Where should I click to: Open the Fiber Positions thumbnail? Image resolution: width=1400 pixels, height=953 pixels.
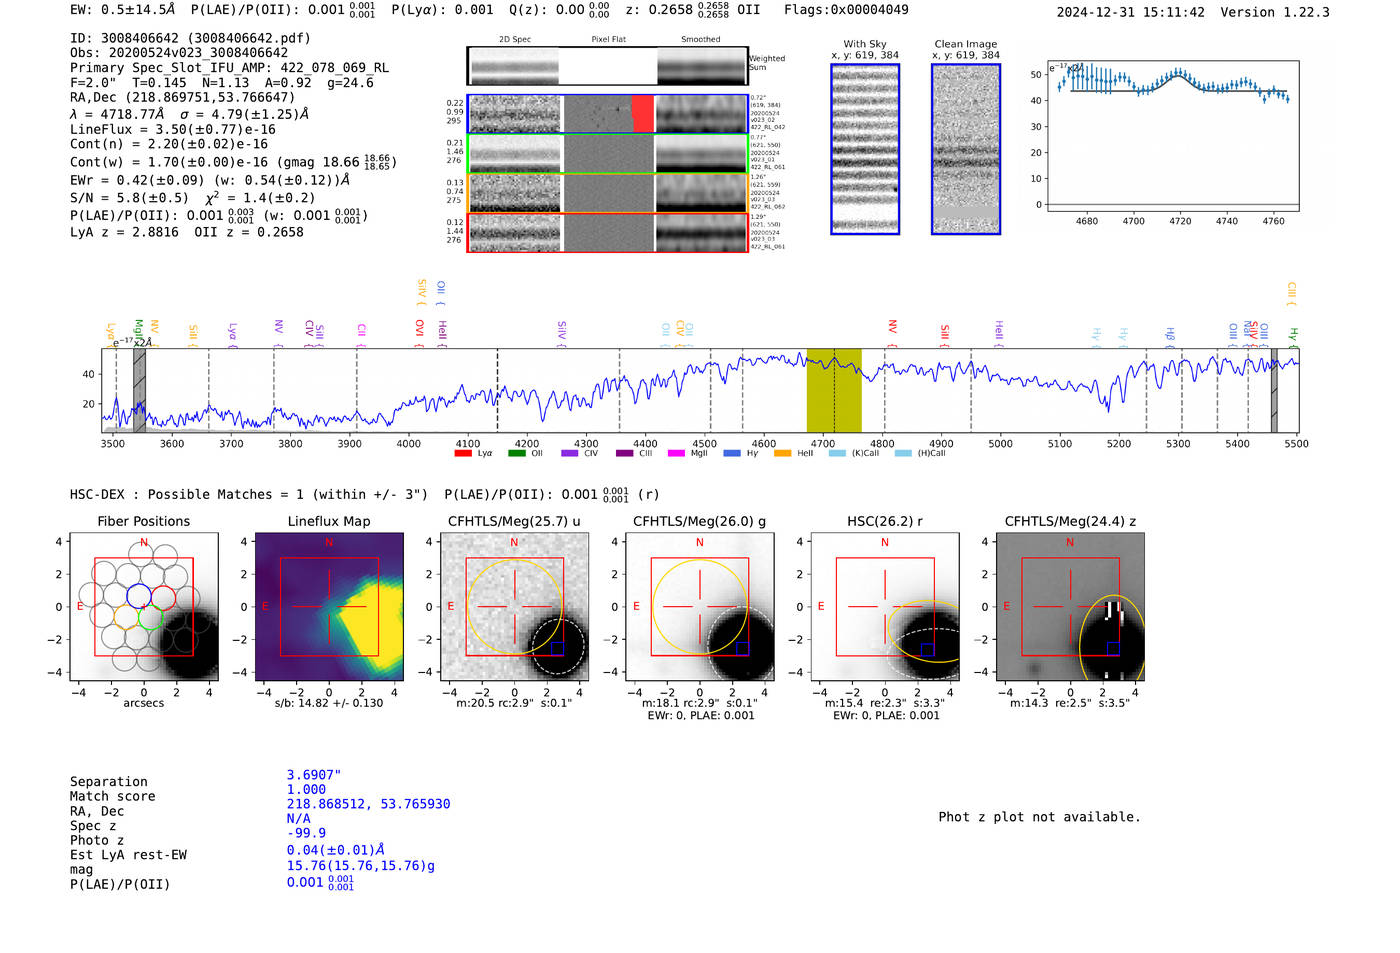click(144, 607)
